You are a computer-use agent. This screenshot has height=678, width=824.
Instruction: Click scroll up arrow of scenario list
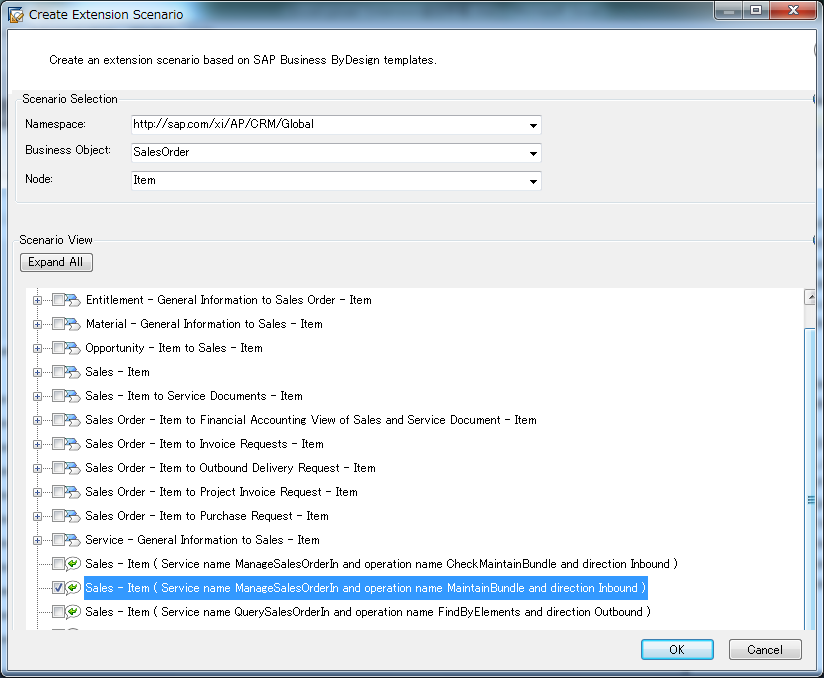click(x=810, y=297)
